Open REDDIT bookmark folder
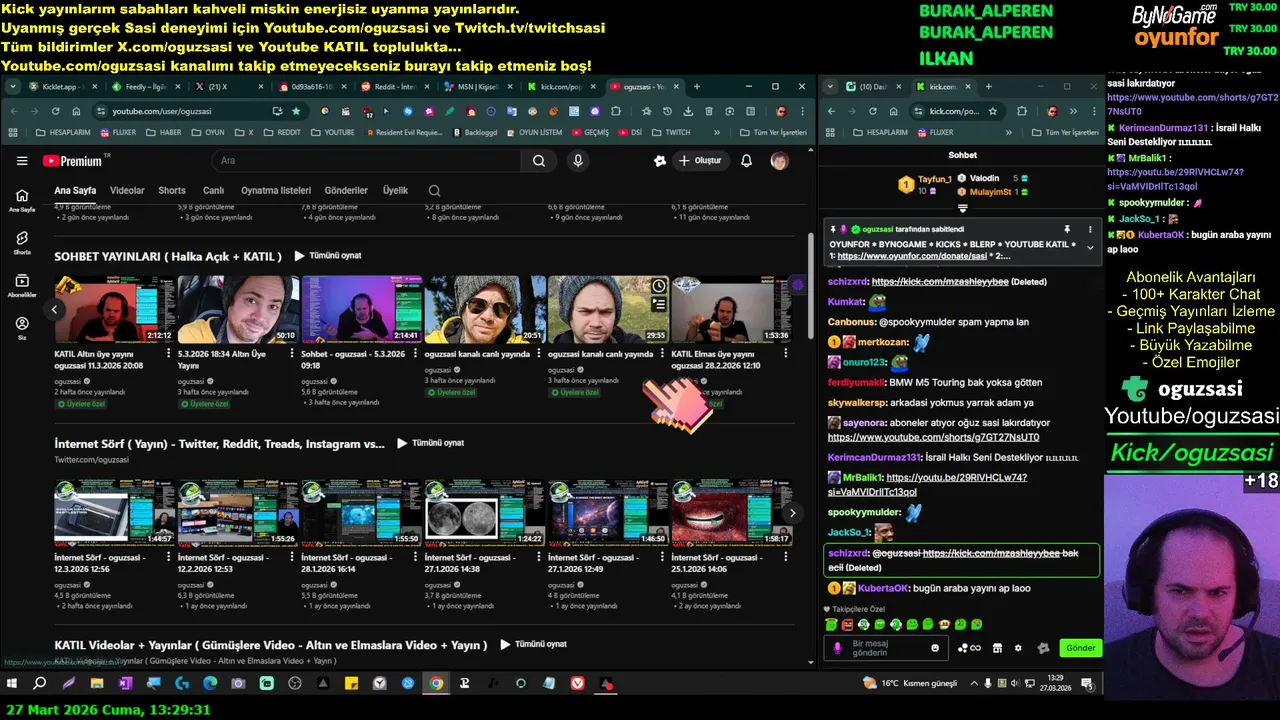The width and height of the screenshot is (1280, 720). coord(282,132)
